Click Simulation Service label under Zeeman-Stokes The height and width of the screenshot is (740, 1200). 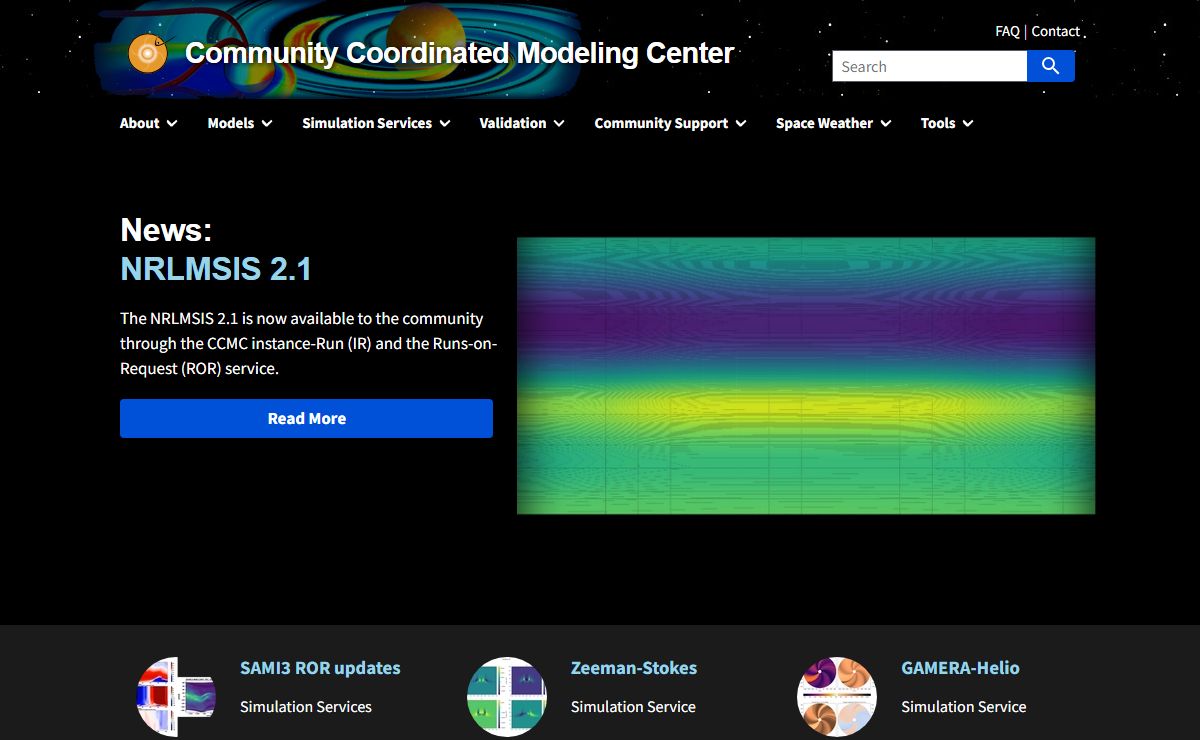click(x=633, y=706)
